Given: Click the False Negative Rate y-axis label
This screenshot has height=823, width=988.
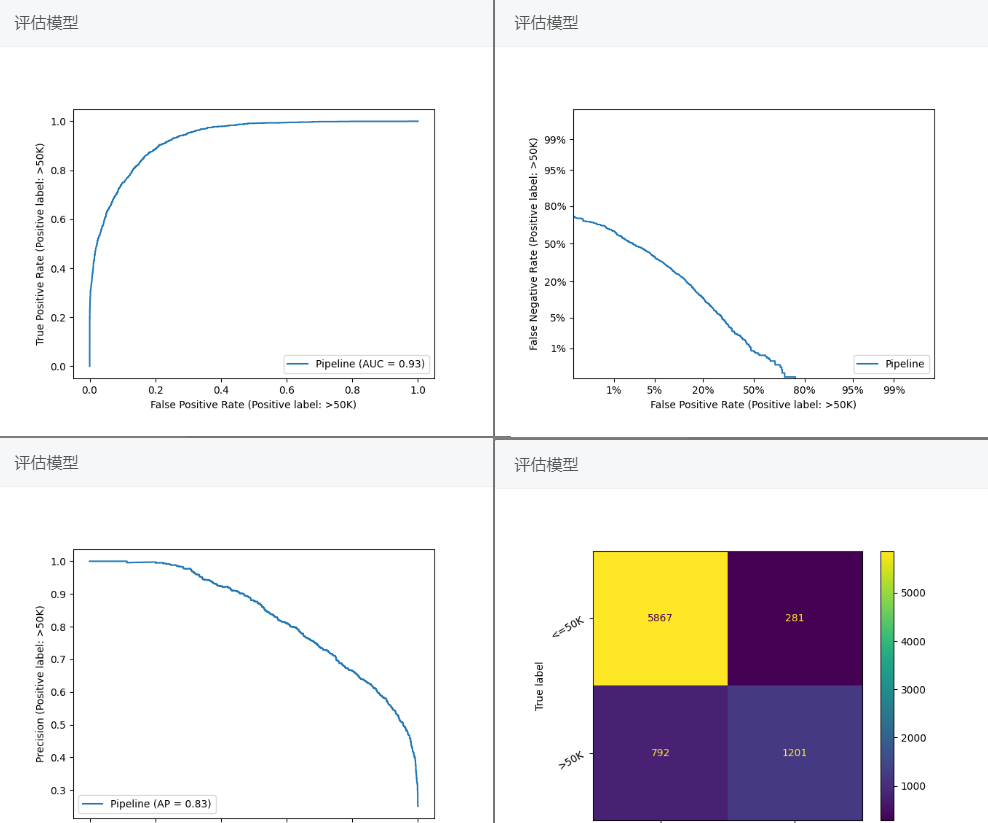Looking at the screenshot, I should point(534,244).
